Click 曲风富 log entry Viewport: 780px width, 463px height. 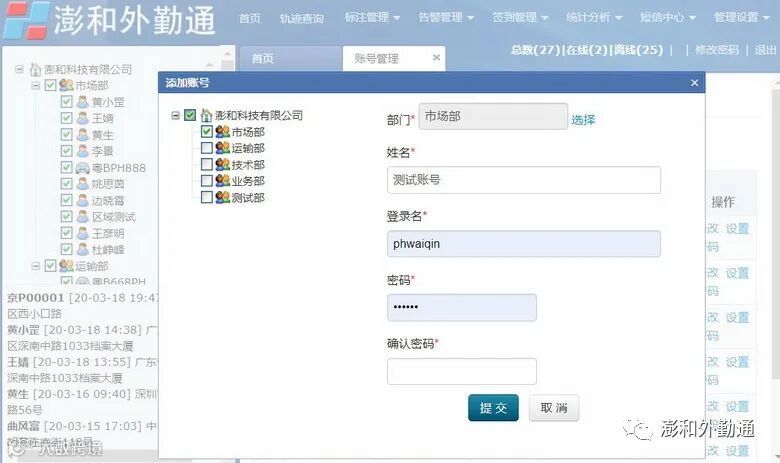point(82,434)
